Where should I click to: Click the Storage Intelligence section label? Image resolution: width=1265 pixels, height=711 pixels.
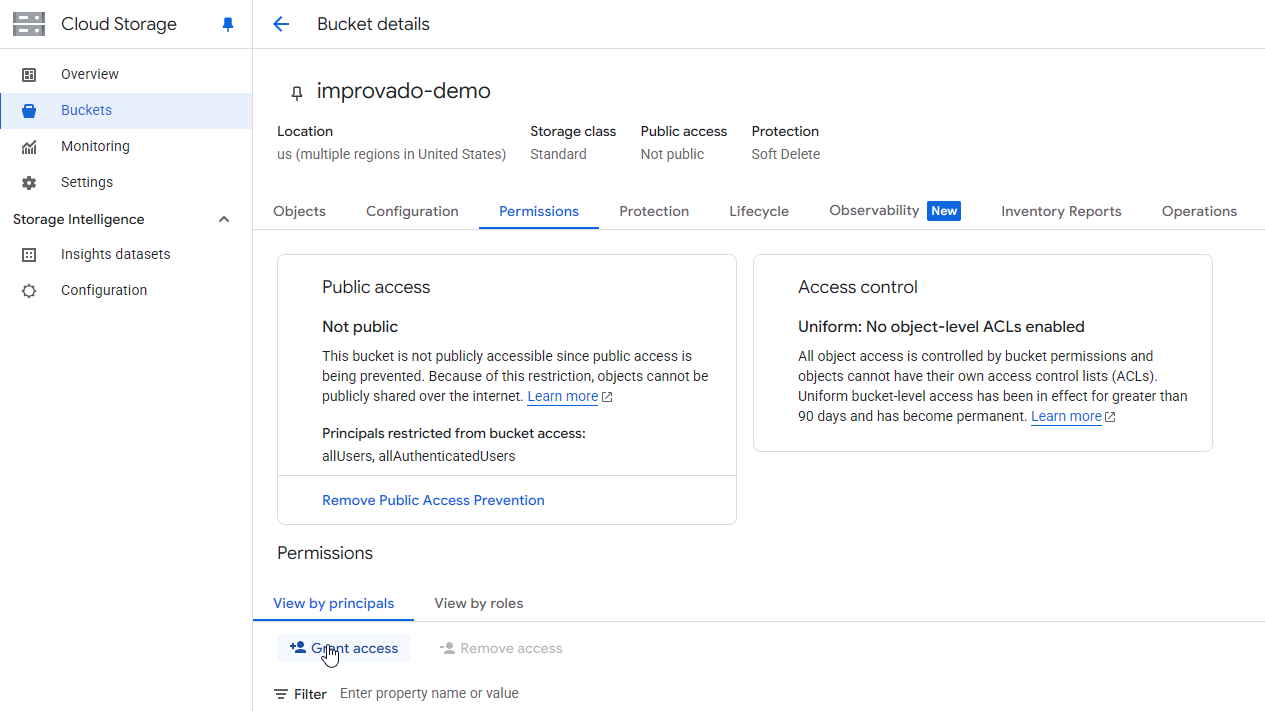click(79, 219)
